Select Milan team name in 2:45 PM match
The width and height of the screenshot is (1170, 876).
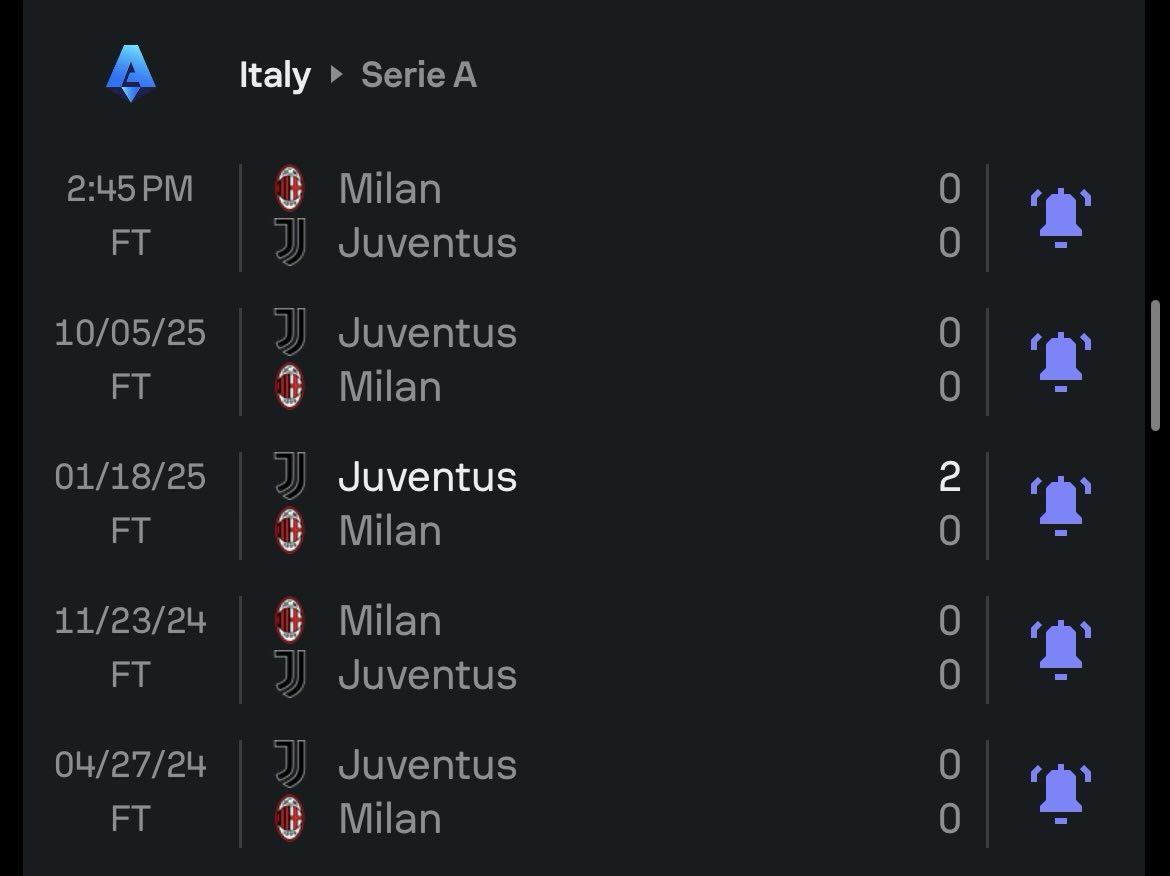(x=390, y=189)
